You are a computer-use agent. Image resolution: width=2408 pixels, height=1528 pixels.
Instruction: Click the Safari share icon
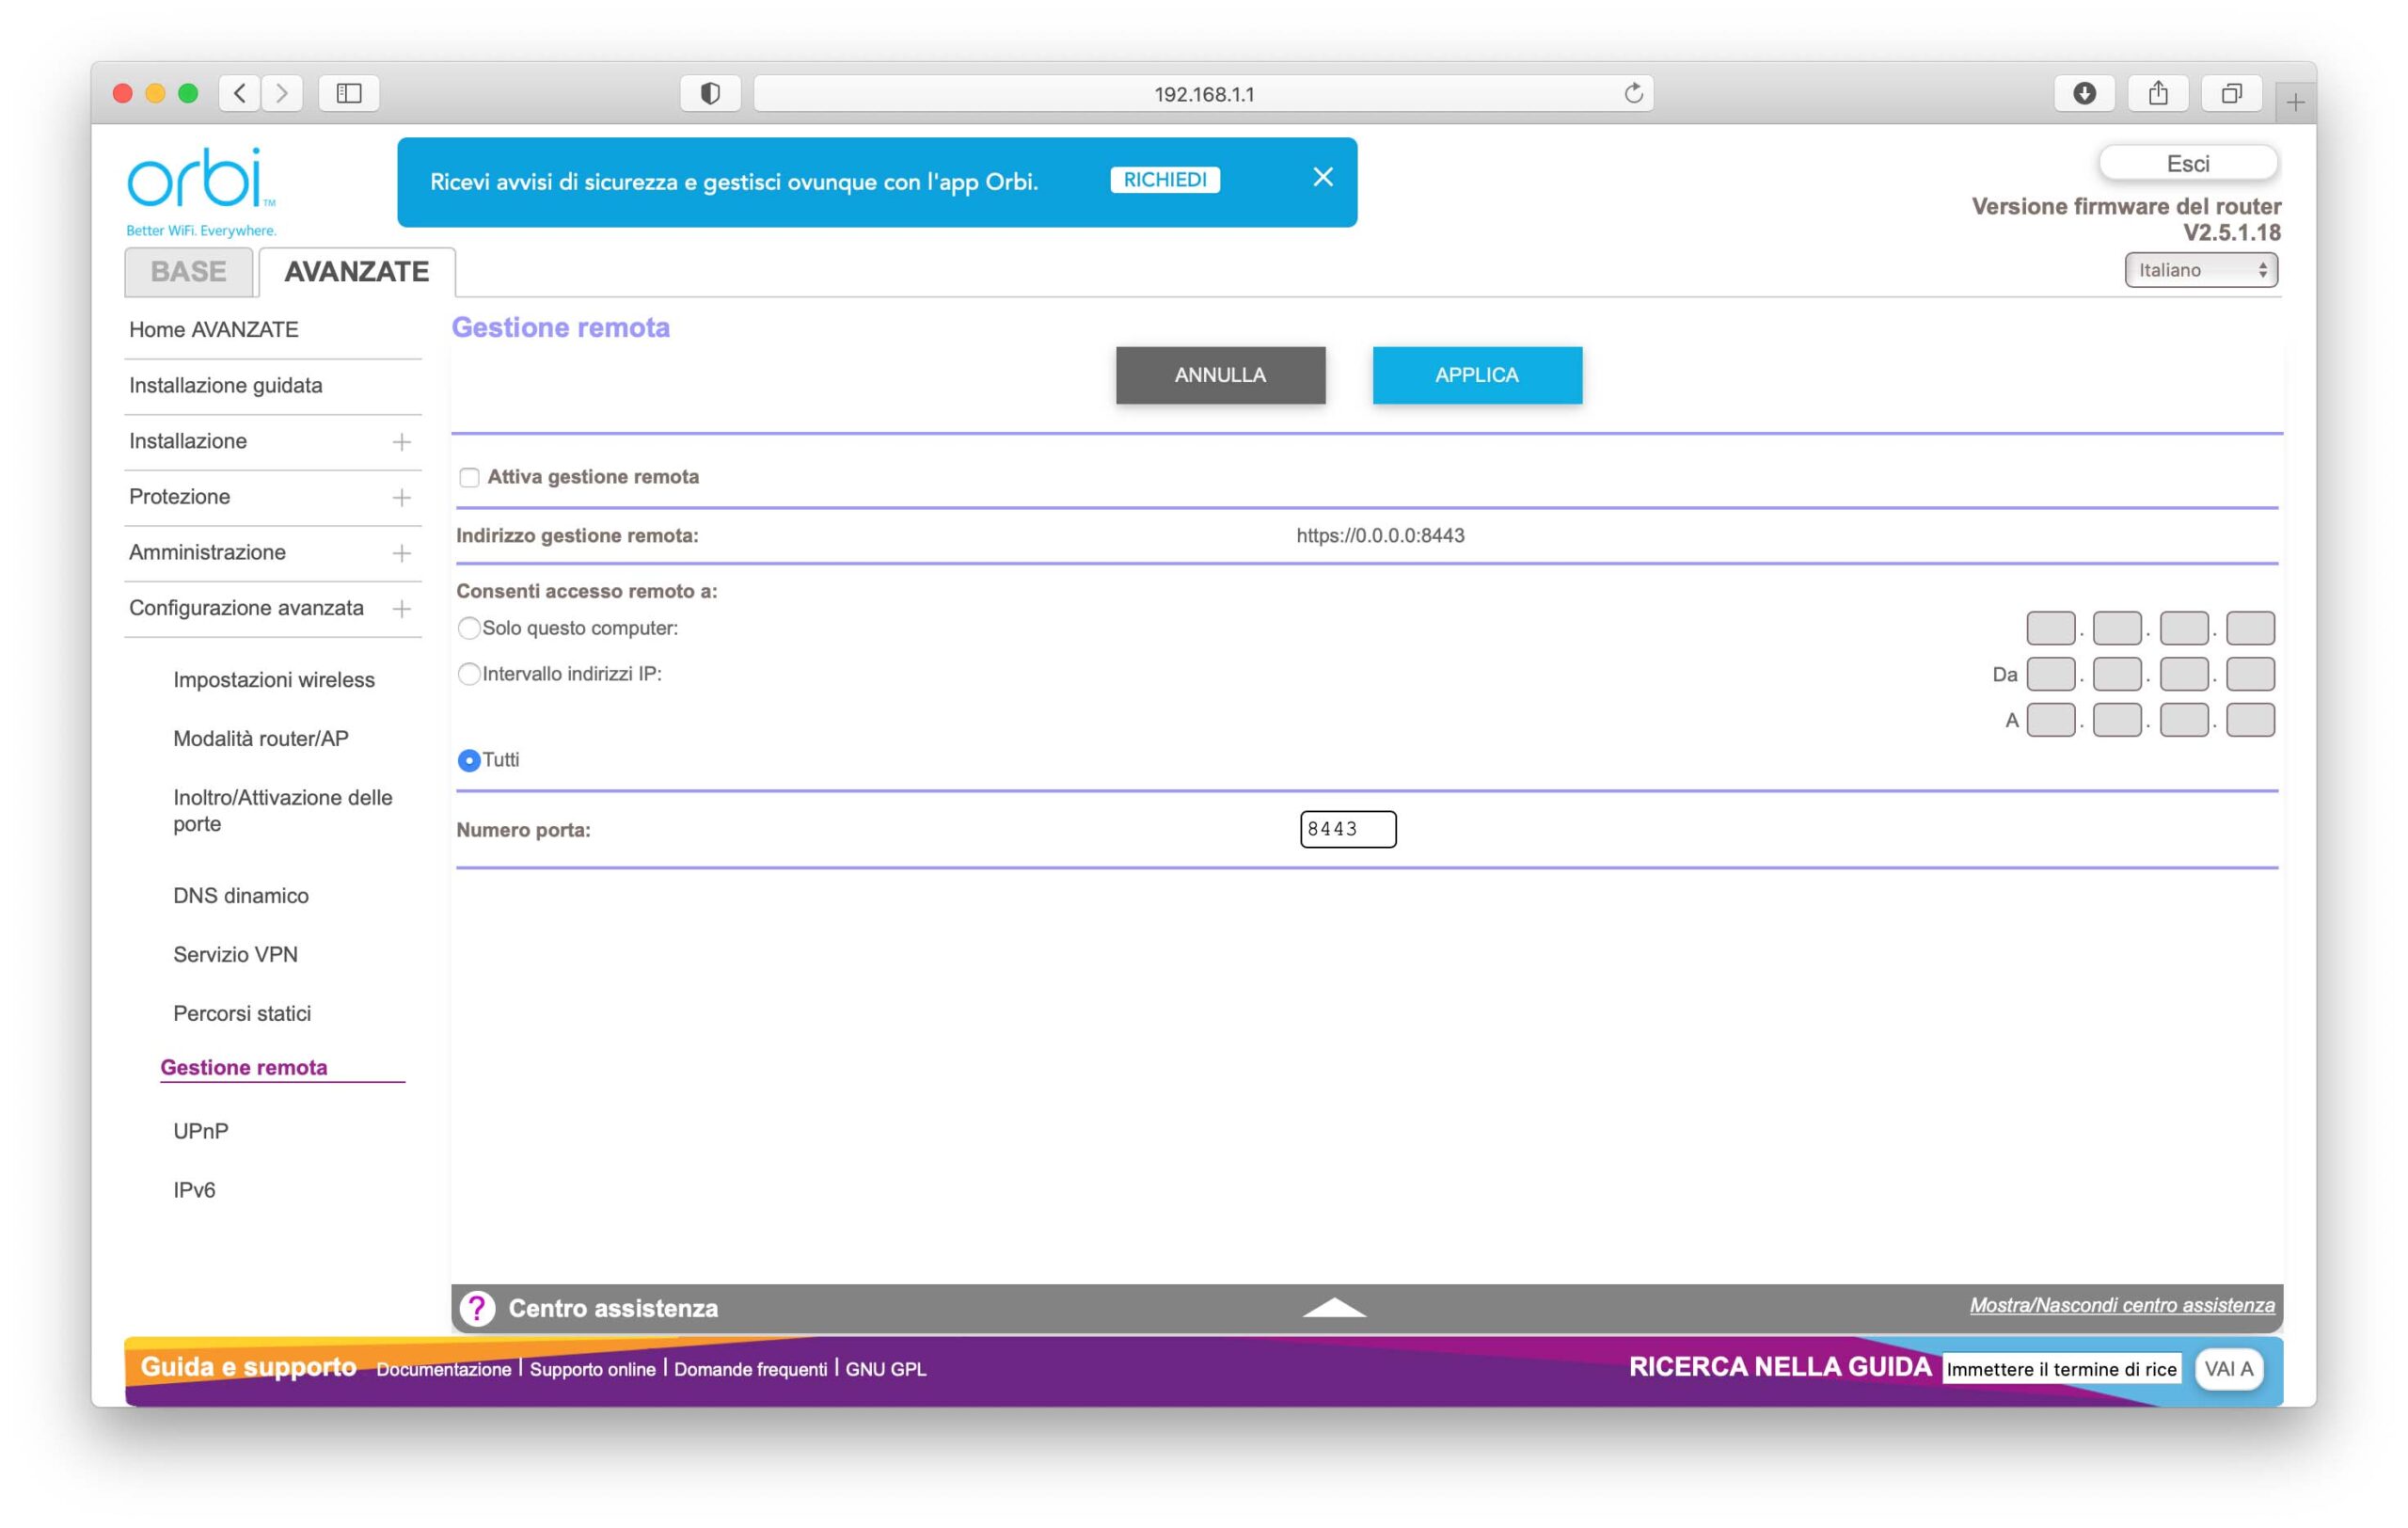tap(2158, 93)
